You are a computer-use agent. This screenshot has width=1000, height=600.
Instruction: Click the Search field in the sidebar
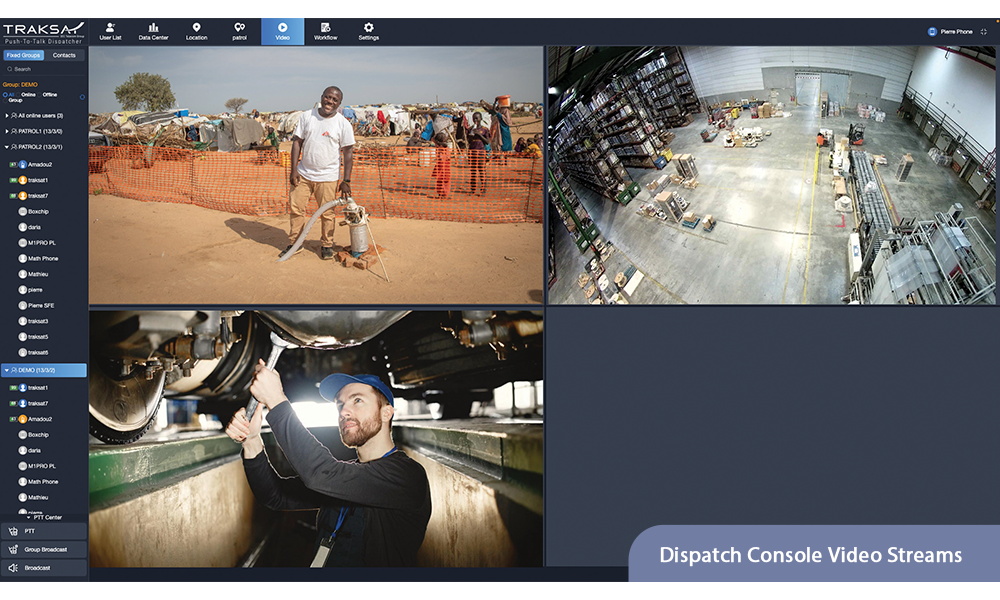(x=45, y=69)
